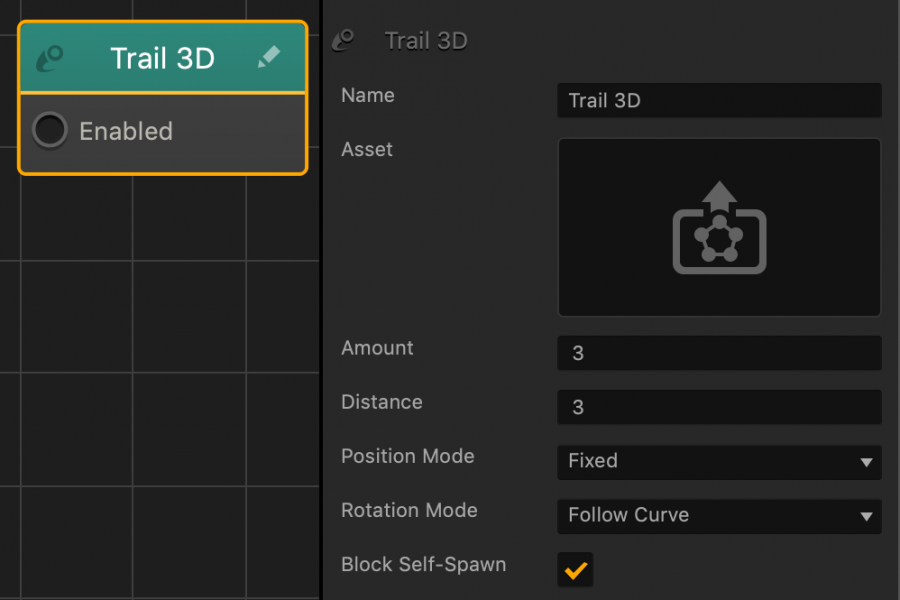Screen dimensions: 900x600
Task: Select the Trail 3D title in the inspector
Action: (x=426, y=40)
